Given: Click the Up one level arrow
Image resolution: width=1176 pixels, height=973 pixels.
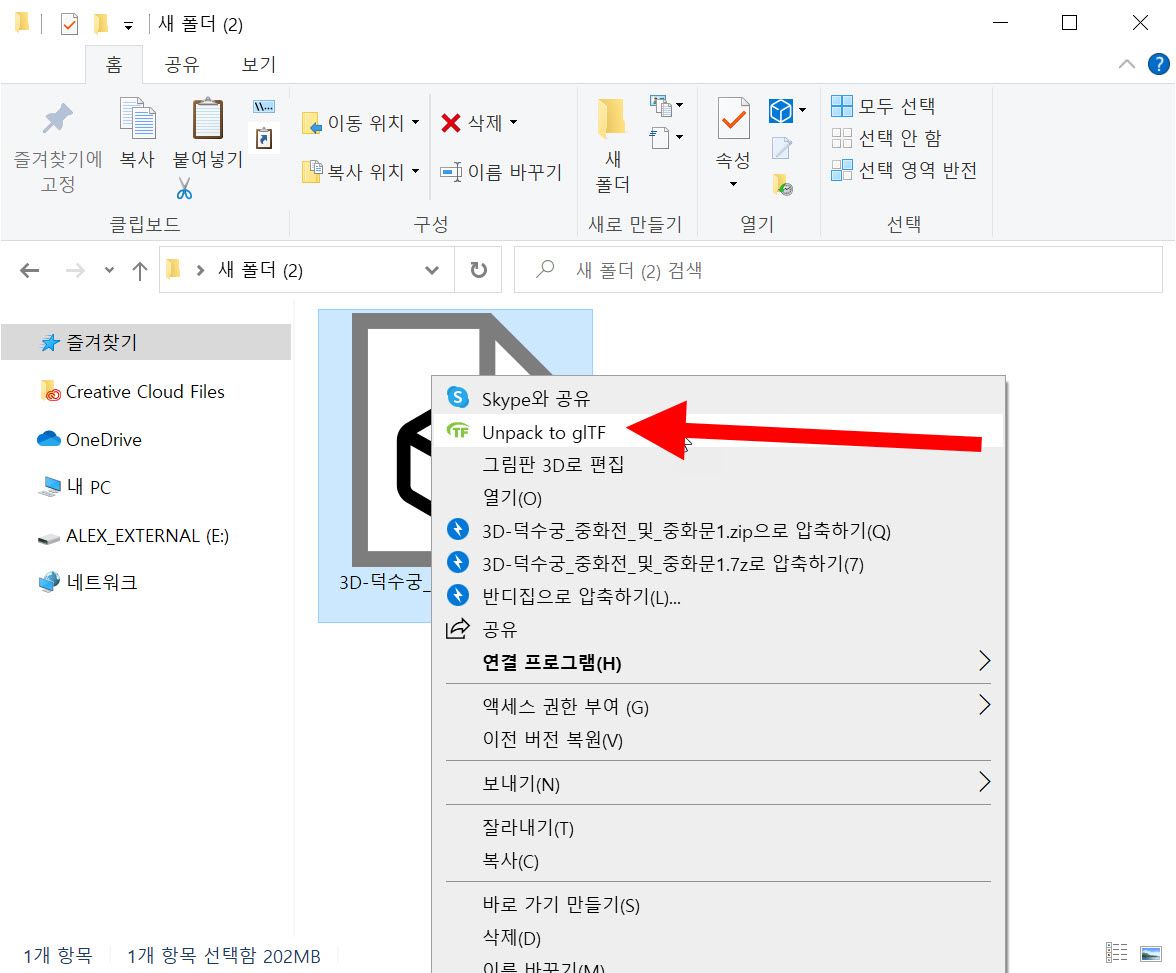Looking at the screenshot, I should click(x=140, y=270).
